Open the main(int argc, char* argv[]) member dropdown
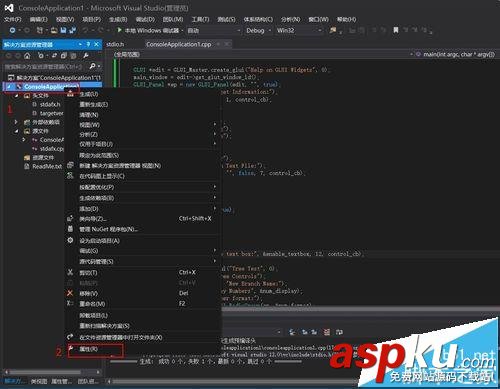The height and width of the screenshot is (389, 500). (455, 54)
